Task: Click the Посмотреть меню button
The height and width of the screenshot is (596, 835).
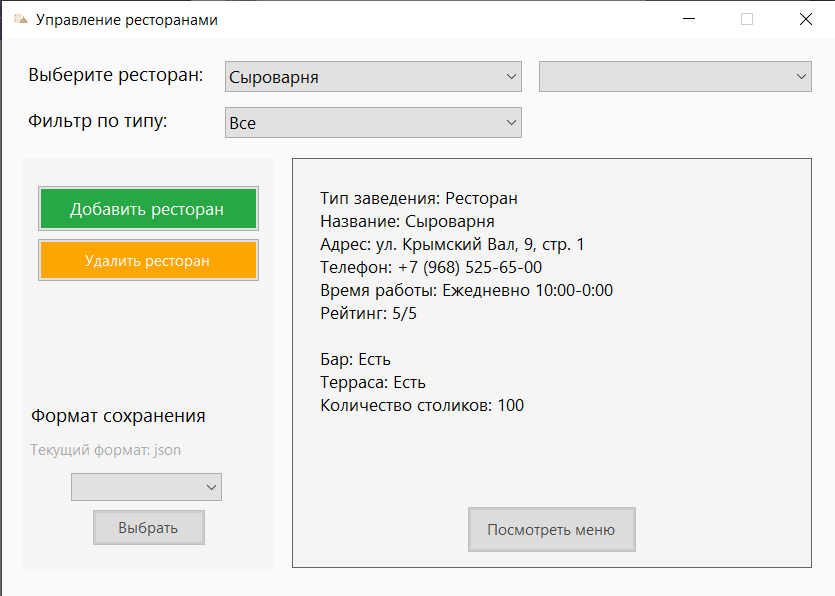Action: pos(552,529)
